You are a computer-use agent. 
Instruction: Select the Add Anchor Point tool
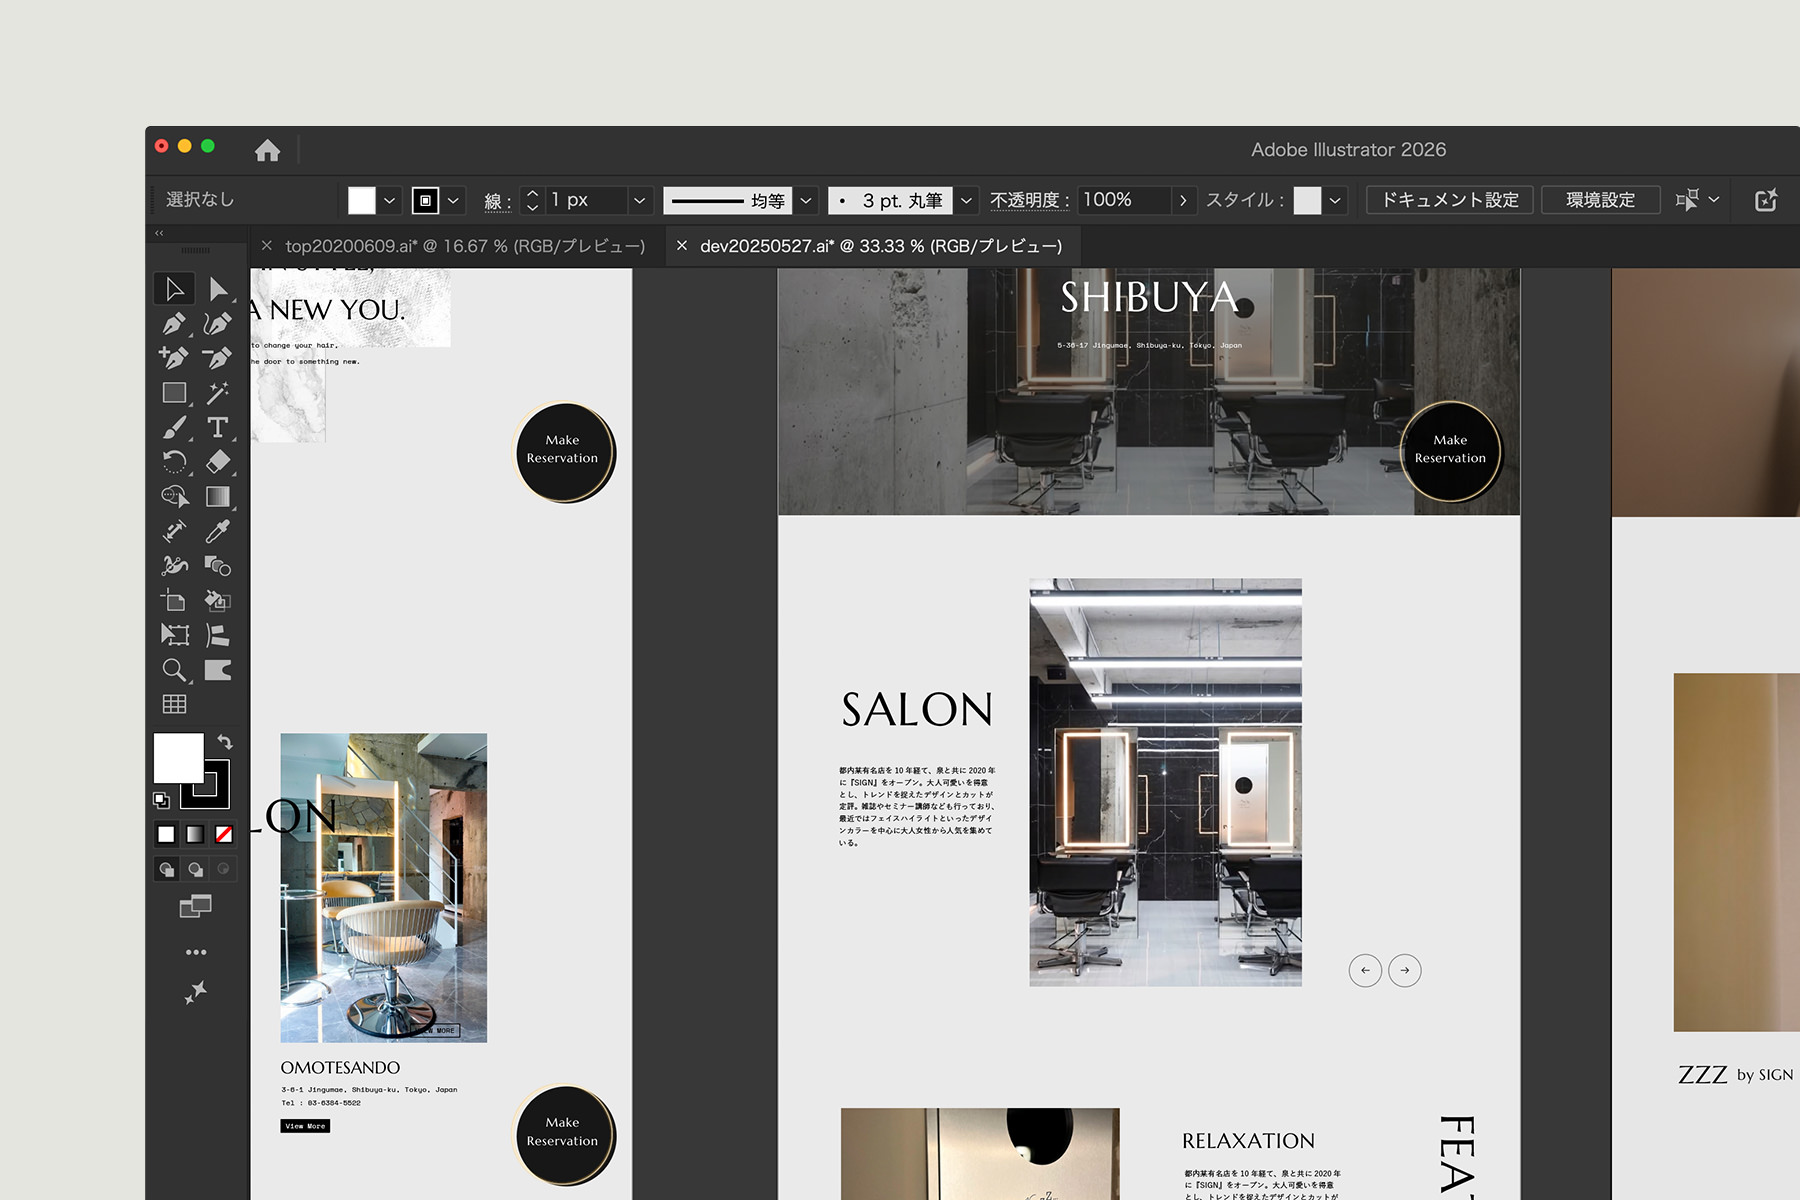click(x=174, y=358)
